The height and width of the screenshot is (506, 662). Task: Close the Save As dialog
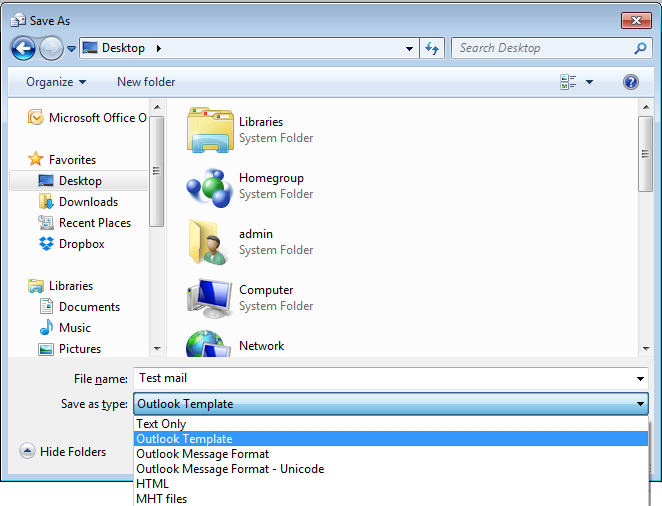(x=636, y=20)
